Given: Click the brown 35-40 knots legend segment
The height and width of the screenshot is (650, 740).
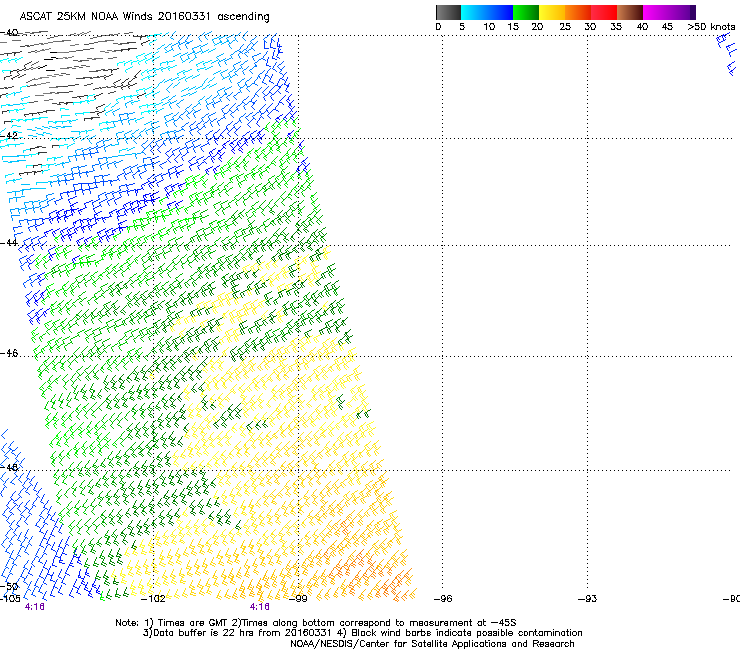Looking at the screenshot, I should (630, 12).
